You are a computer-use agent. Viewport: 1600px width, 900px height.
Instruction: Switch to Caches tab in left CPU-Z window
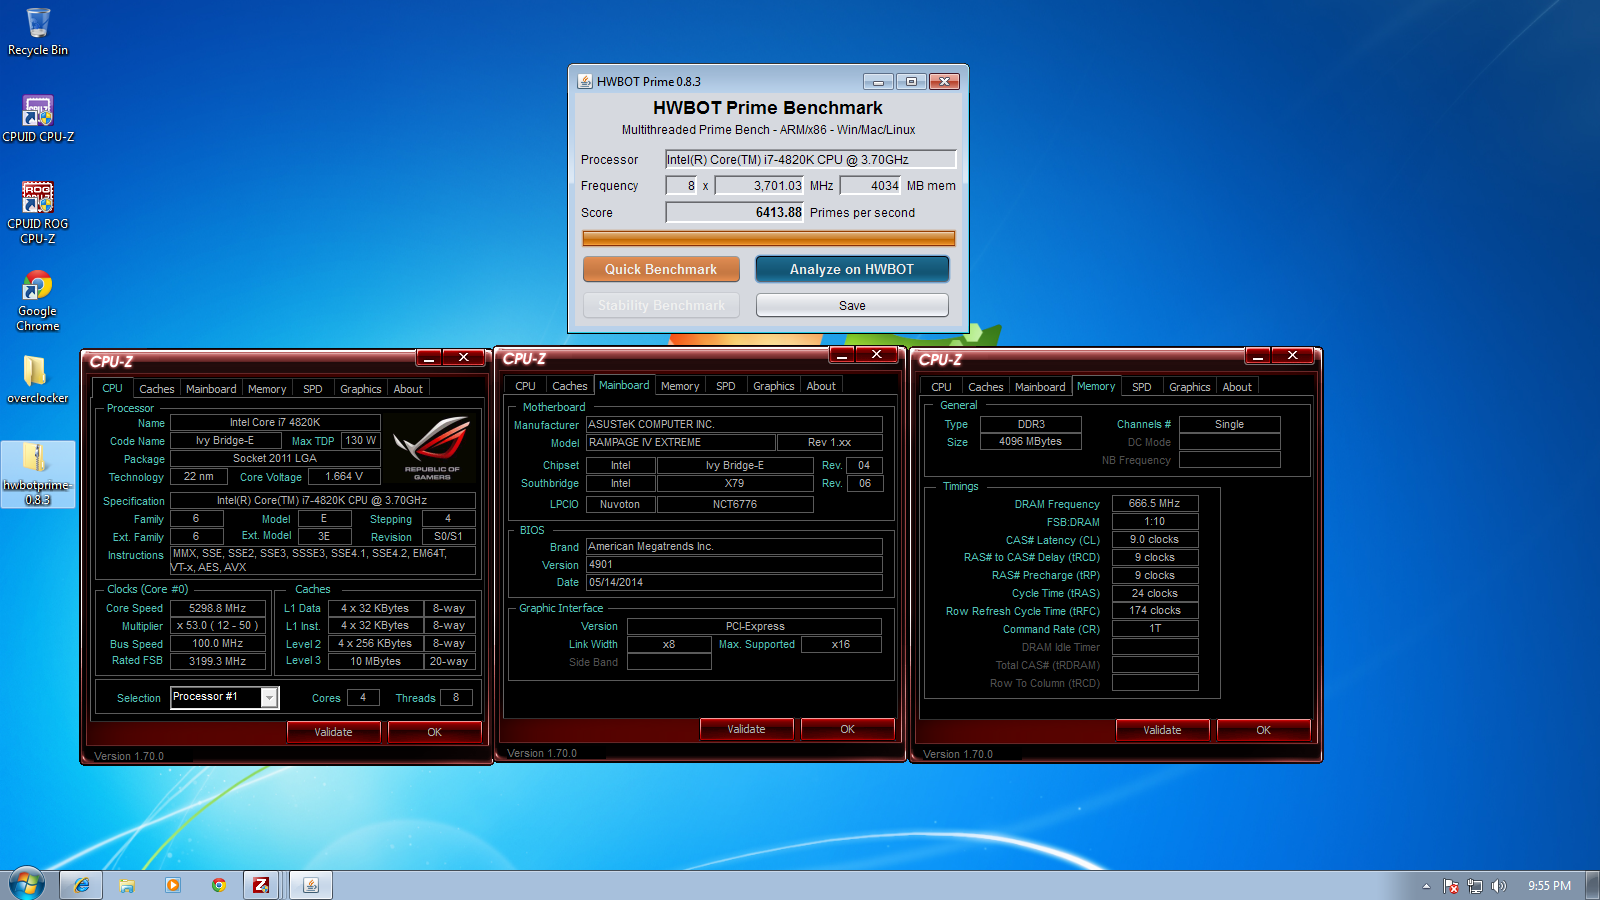coord(157,389)
